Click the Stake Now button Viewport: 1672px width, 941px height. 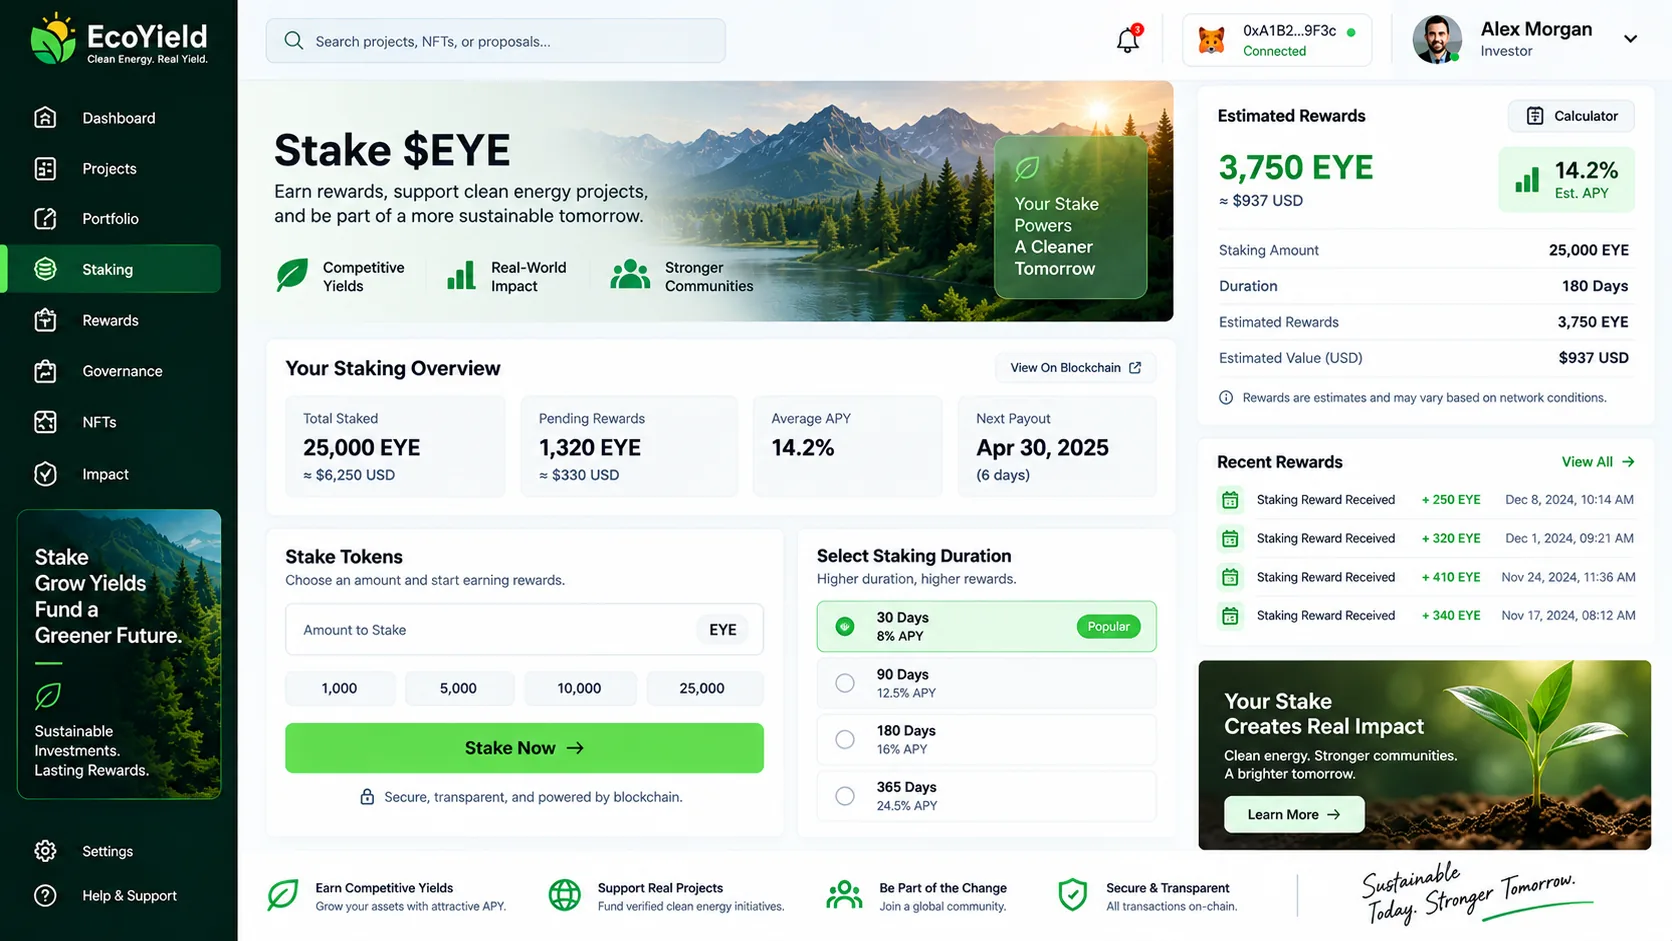click(x=524, y=748)
